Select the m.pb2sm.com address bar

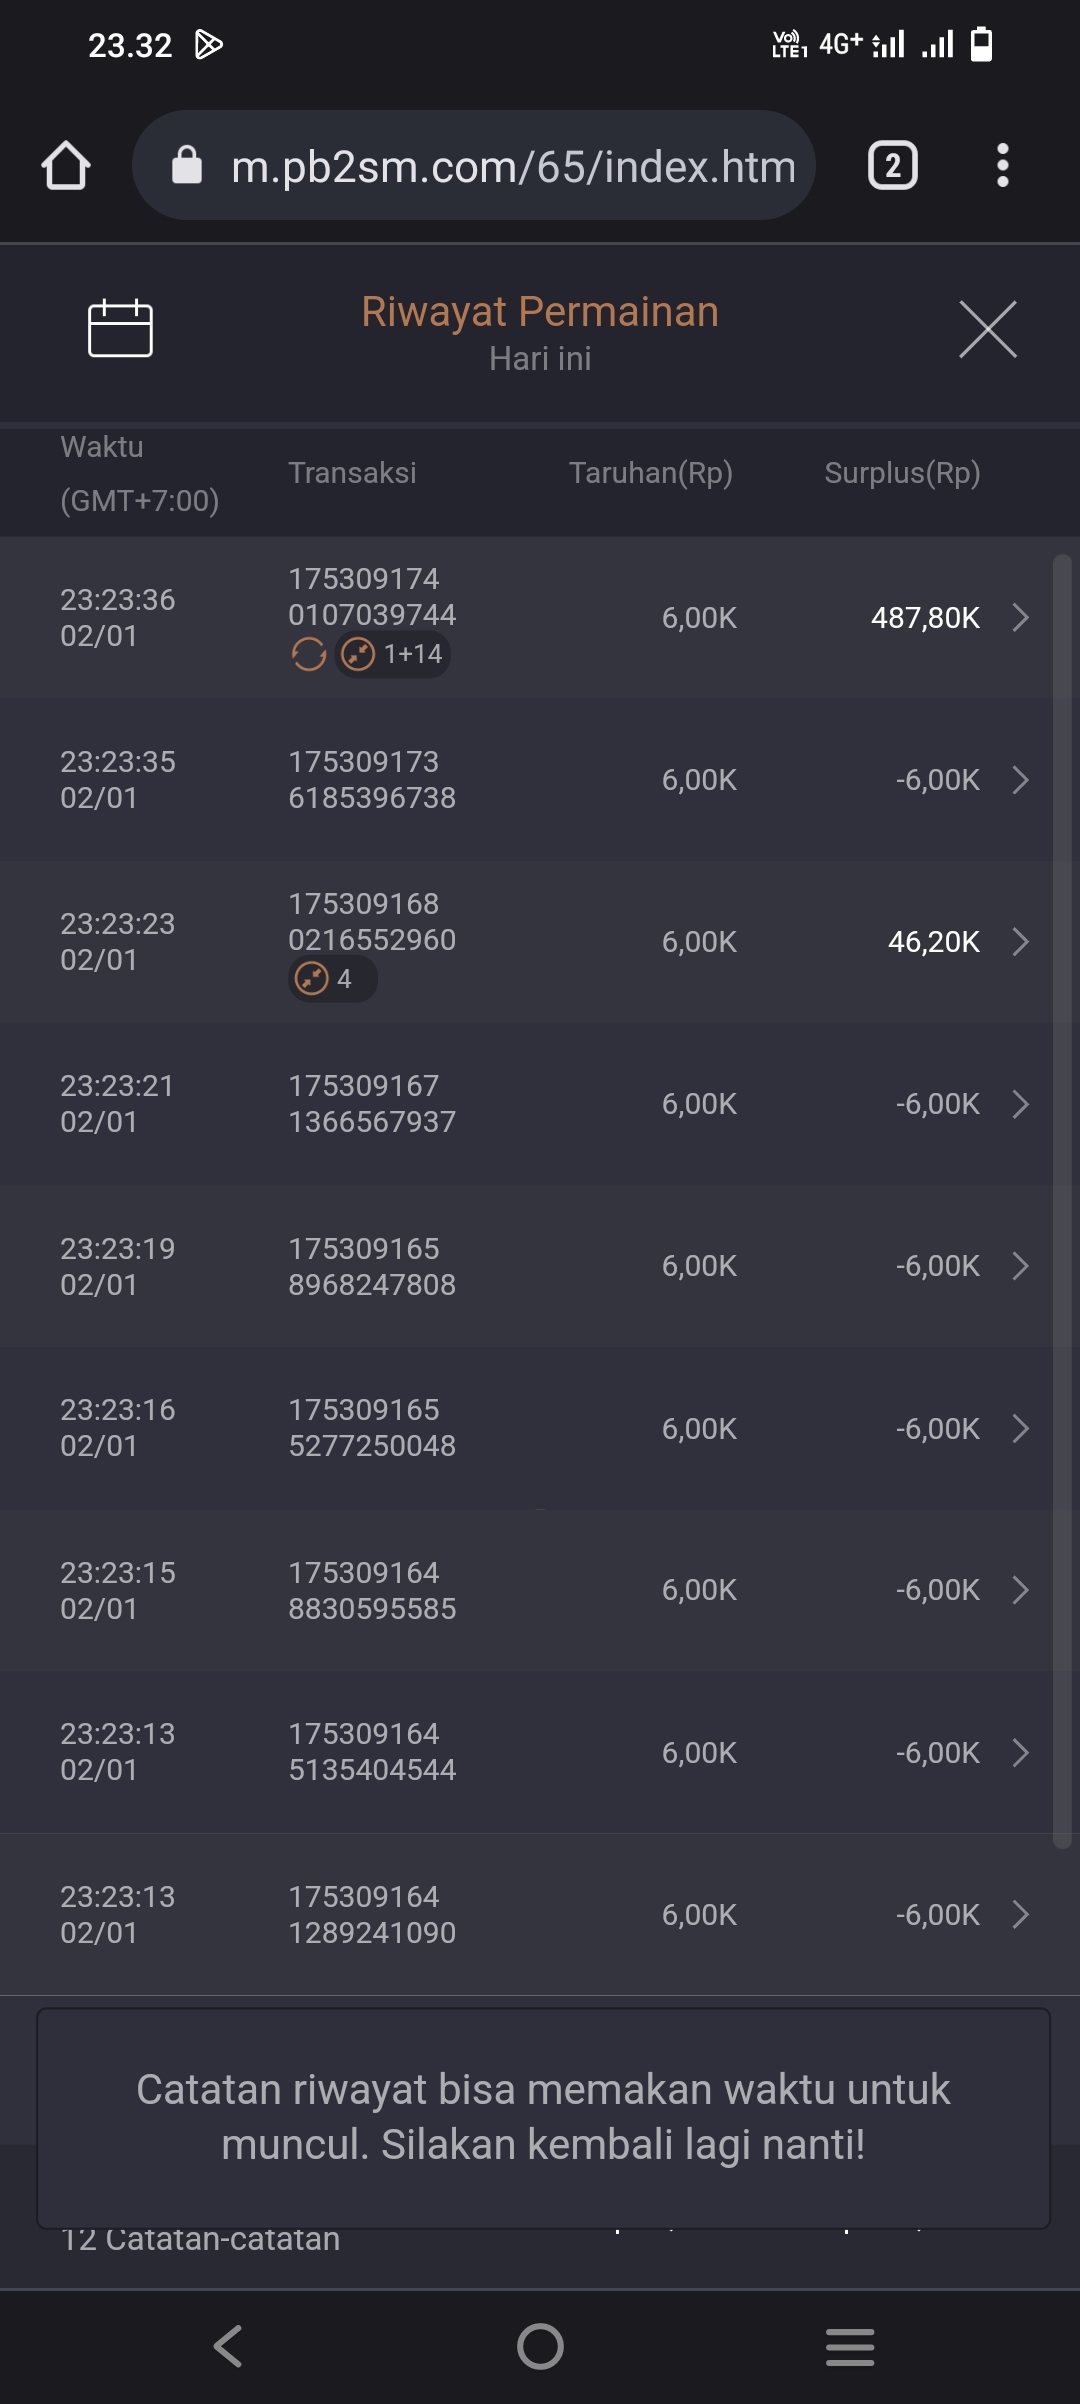click(x=512, y=166)
